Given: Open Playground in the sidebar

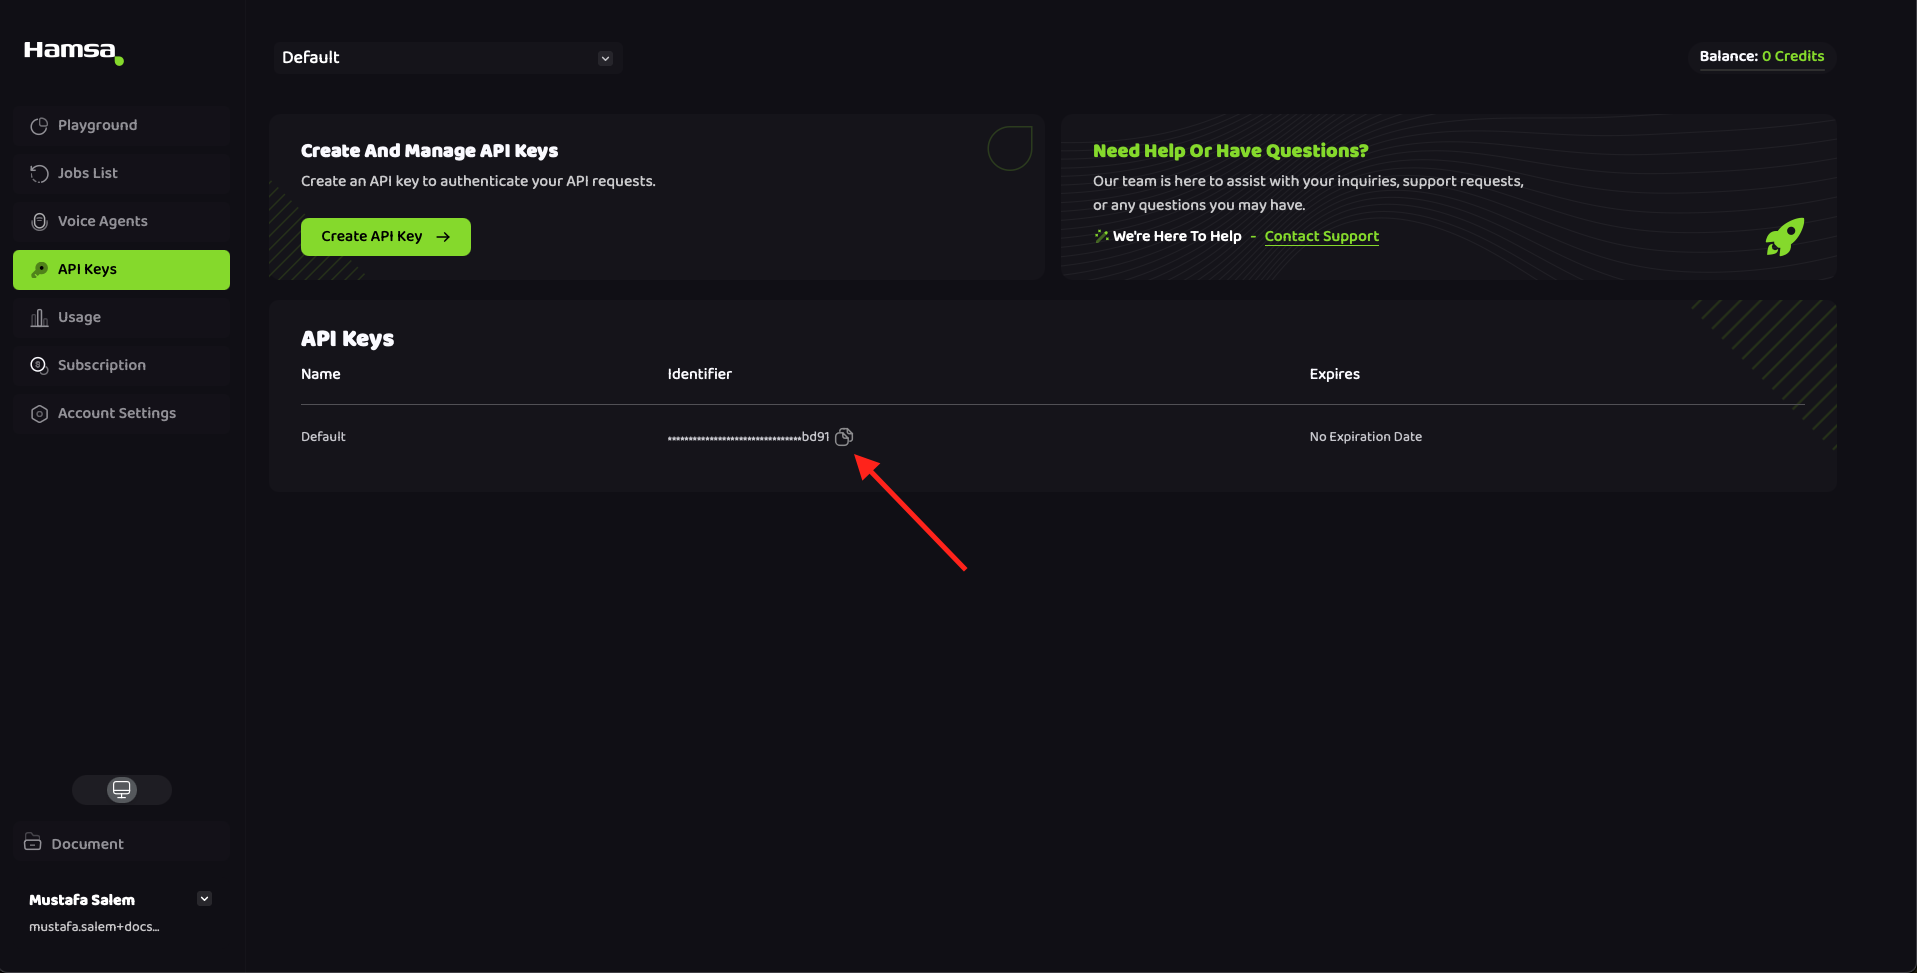Looking at the screenshot, I should (x=121, y=126).
